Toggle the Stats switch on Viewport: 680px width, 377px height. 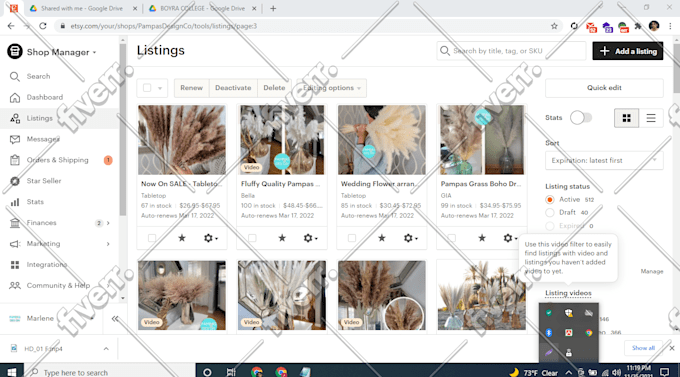(x=581, y=118)
